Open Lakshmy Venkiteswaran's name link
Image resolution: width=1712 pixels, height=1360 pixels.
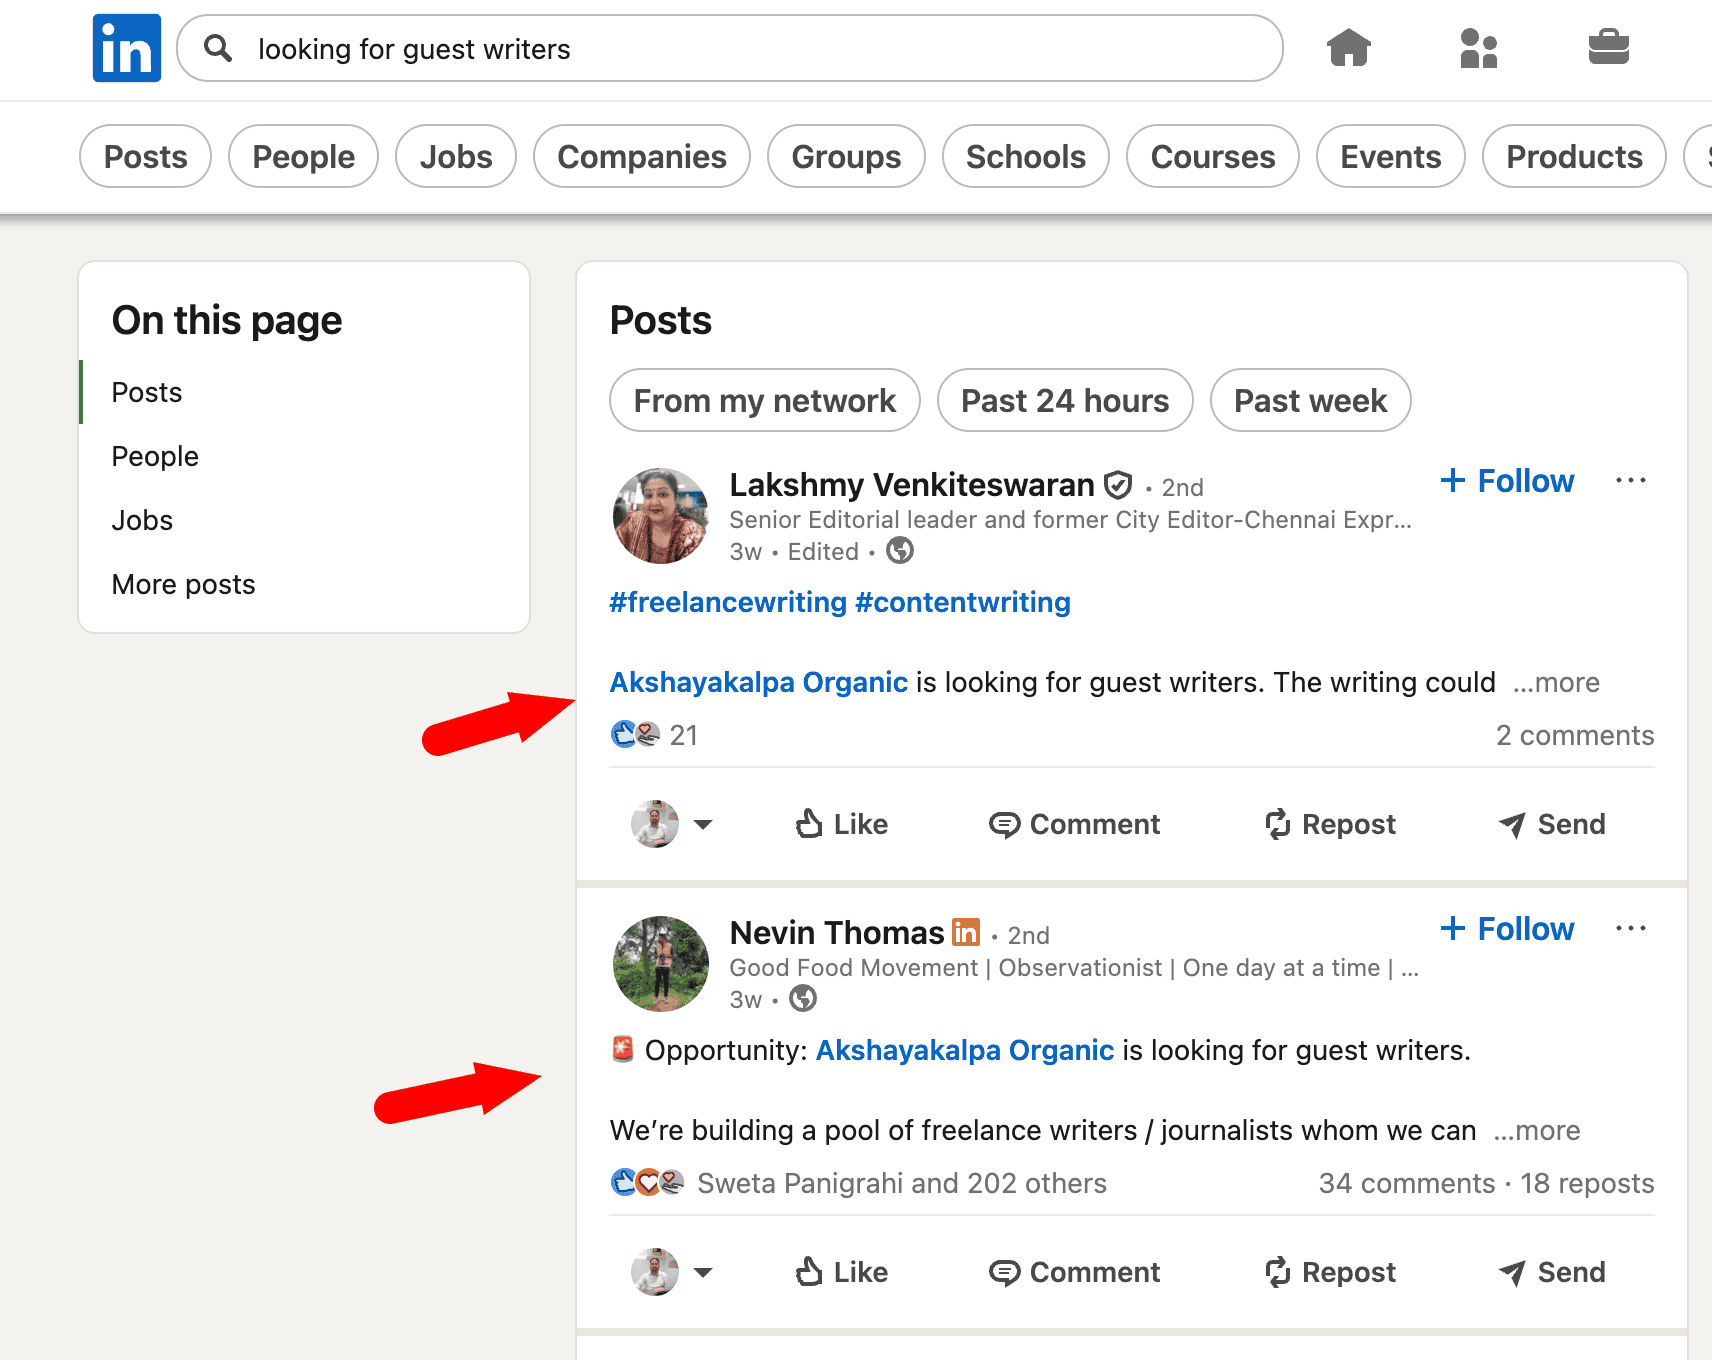[x=912, y=485]
